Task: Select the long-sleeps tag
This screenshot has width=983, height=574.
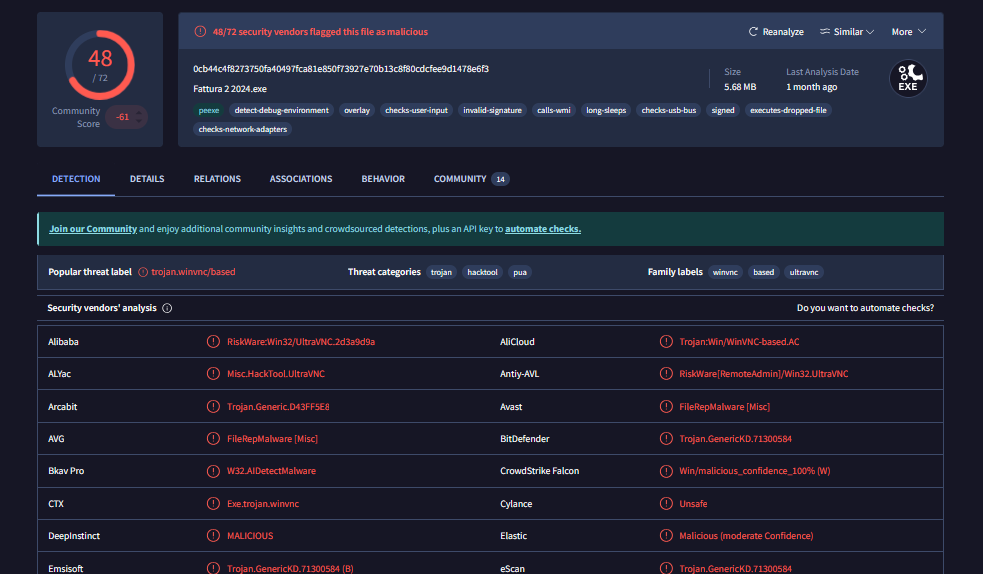Action: point(606,110)
